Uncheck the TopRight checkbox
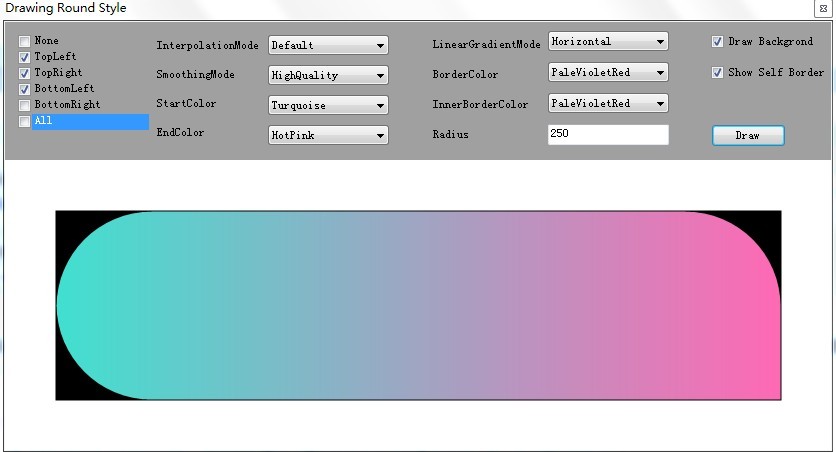836x452 pixels. click(x=25, y=73)
